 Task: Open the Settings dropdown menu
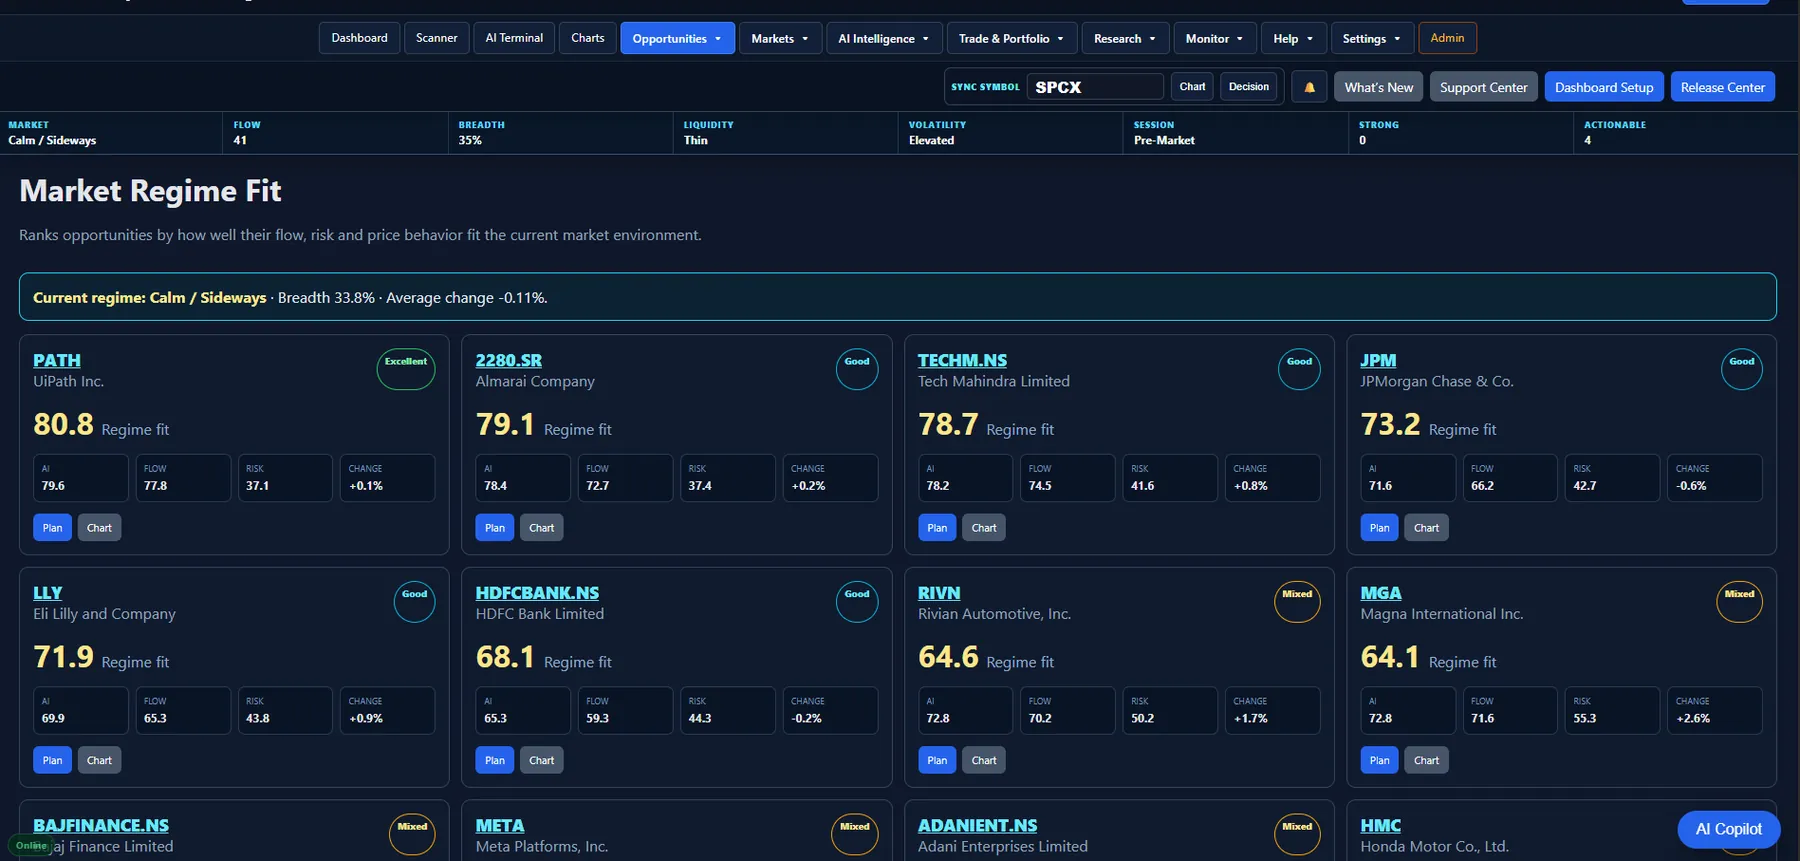pyautogui.click(x=1372, y=38)
